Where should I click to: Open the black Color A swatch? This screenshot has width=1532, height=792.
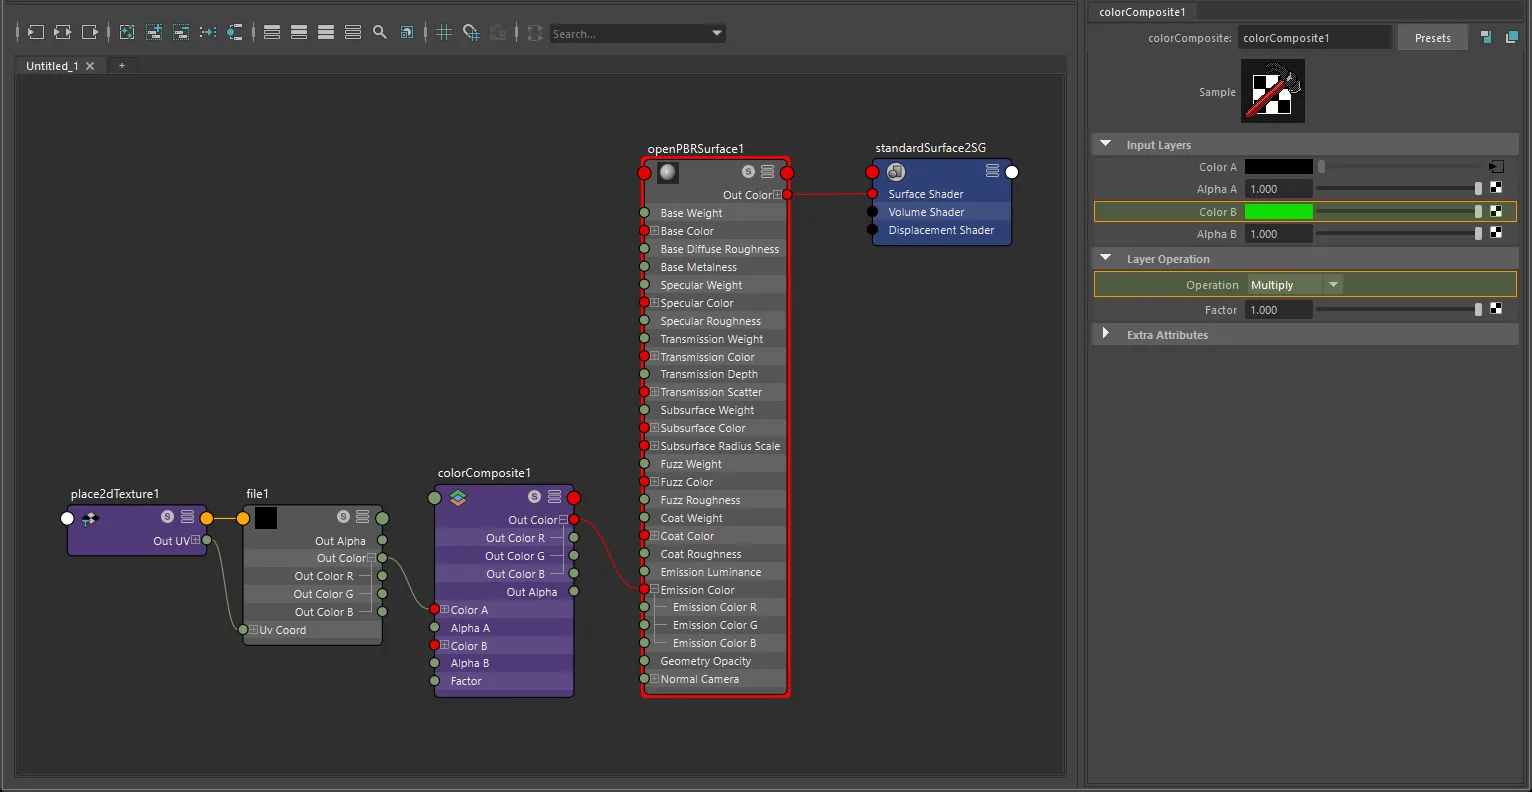pyautogui.click(x=1278, y=167)
